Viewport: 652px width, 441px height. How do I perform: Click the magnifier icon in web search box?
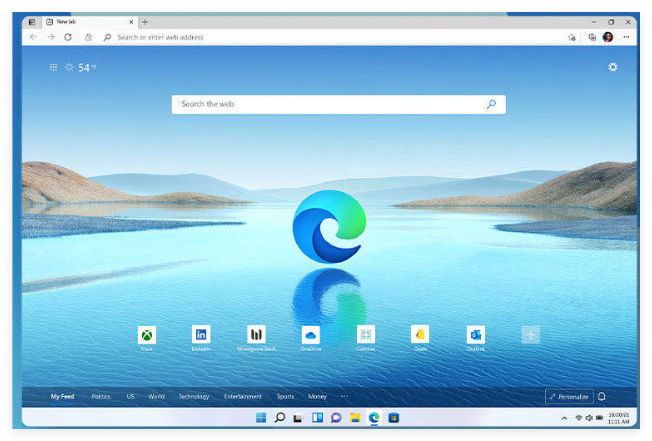click(491, 104)
